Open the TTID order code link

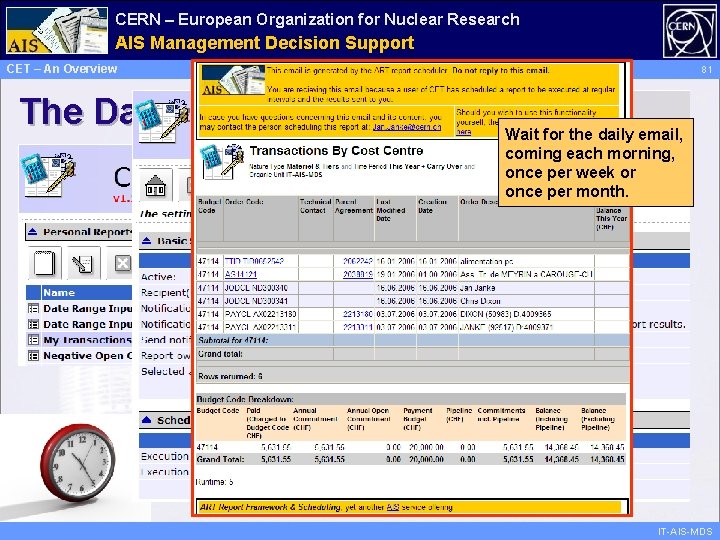tap(254, 261)
